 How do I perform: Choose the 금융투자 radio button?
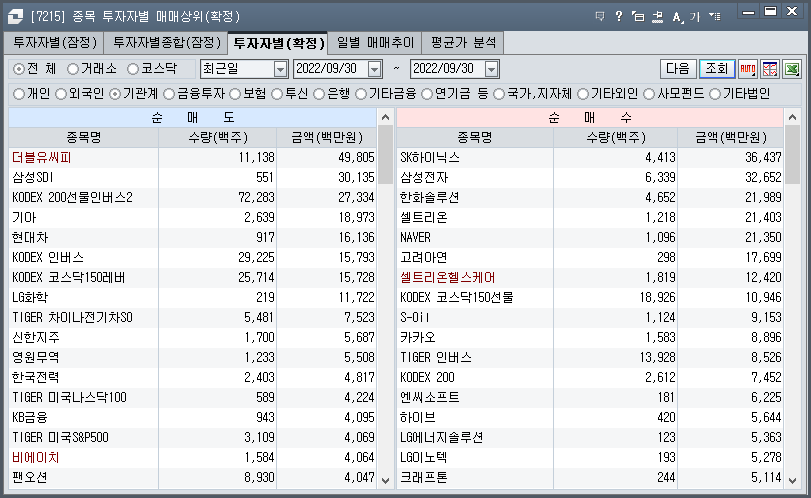pos(169,94)
